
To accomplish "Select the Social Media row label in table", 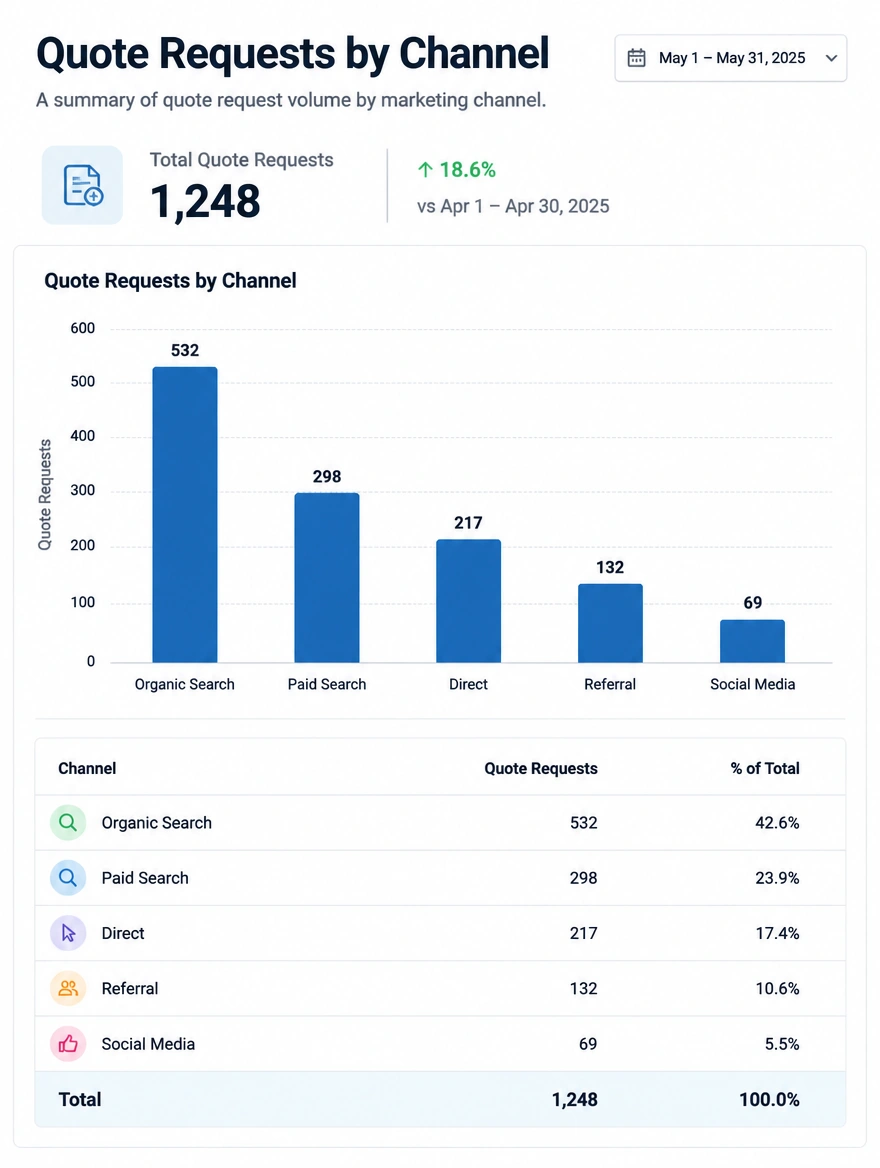I will point(148,1044).
